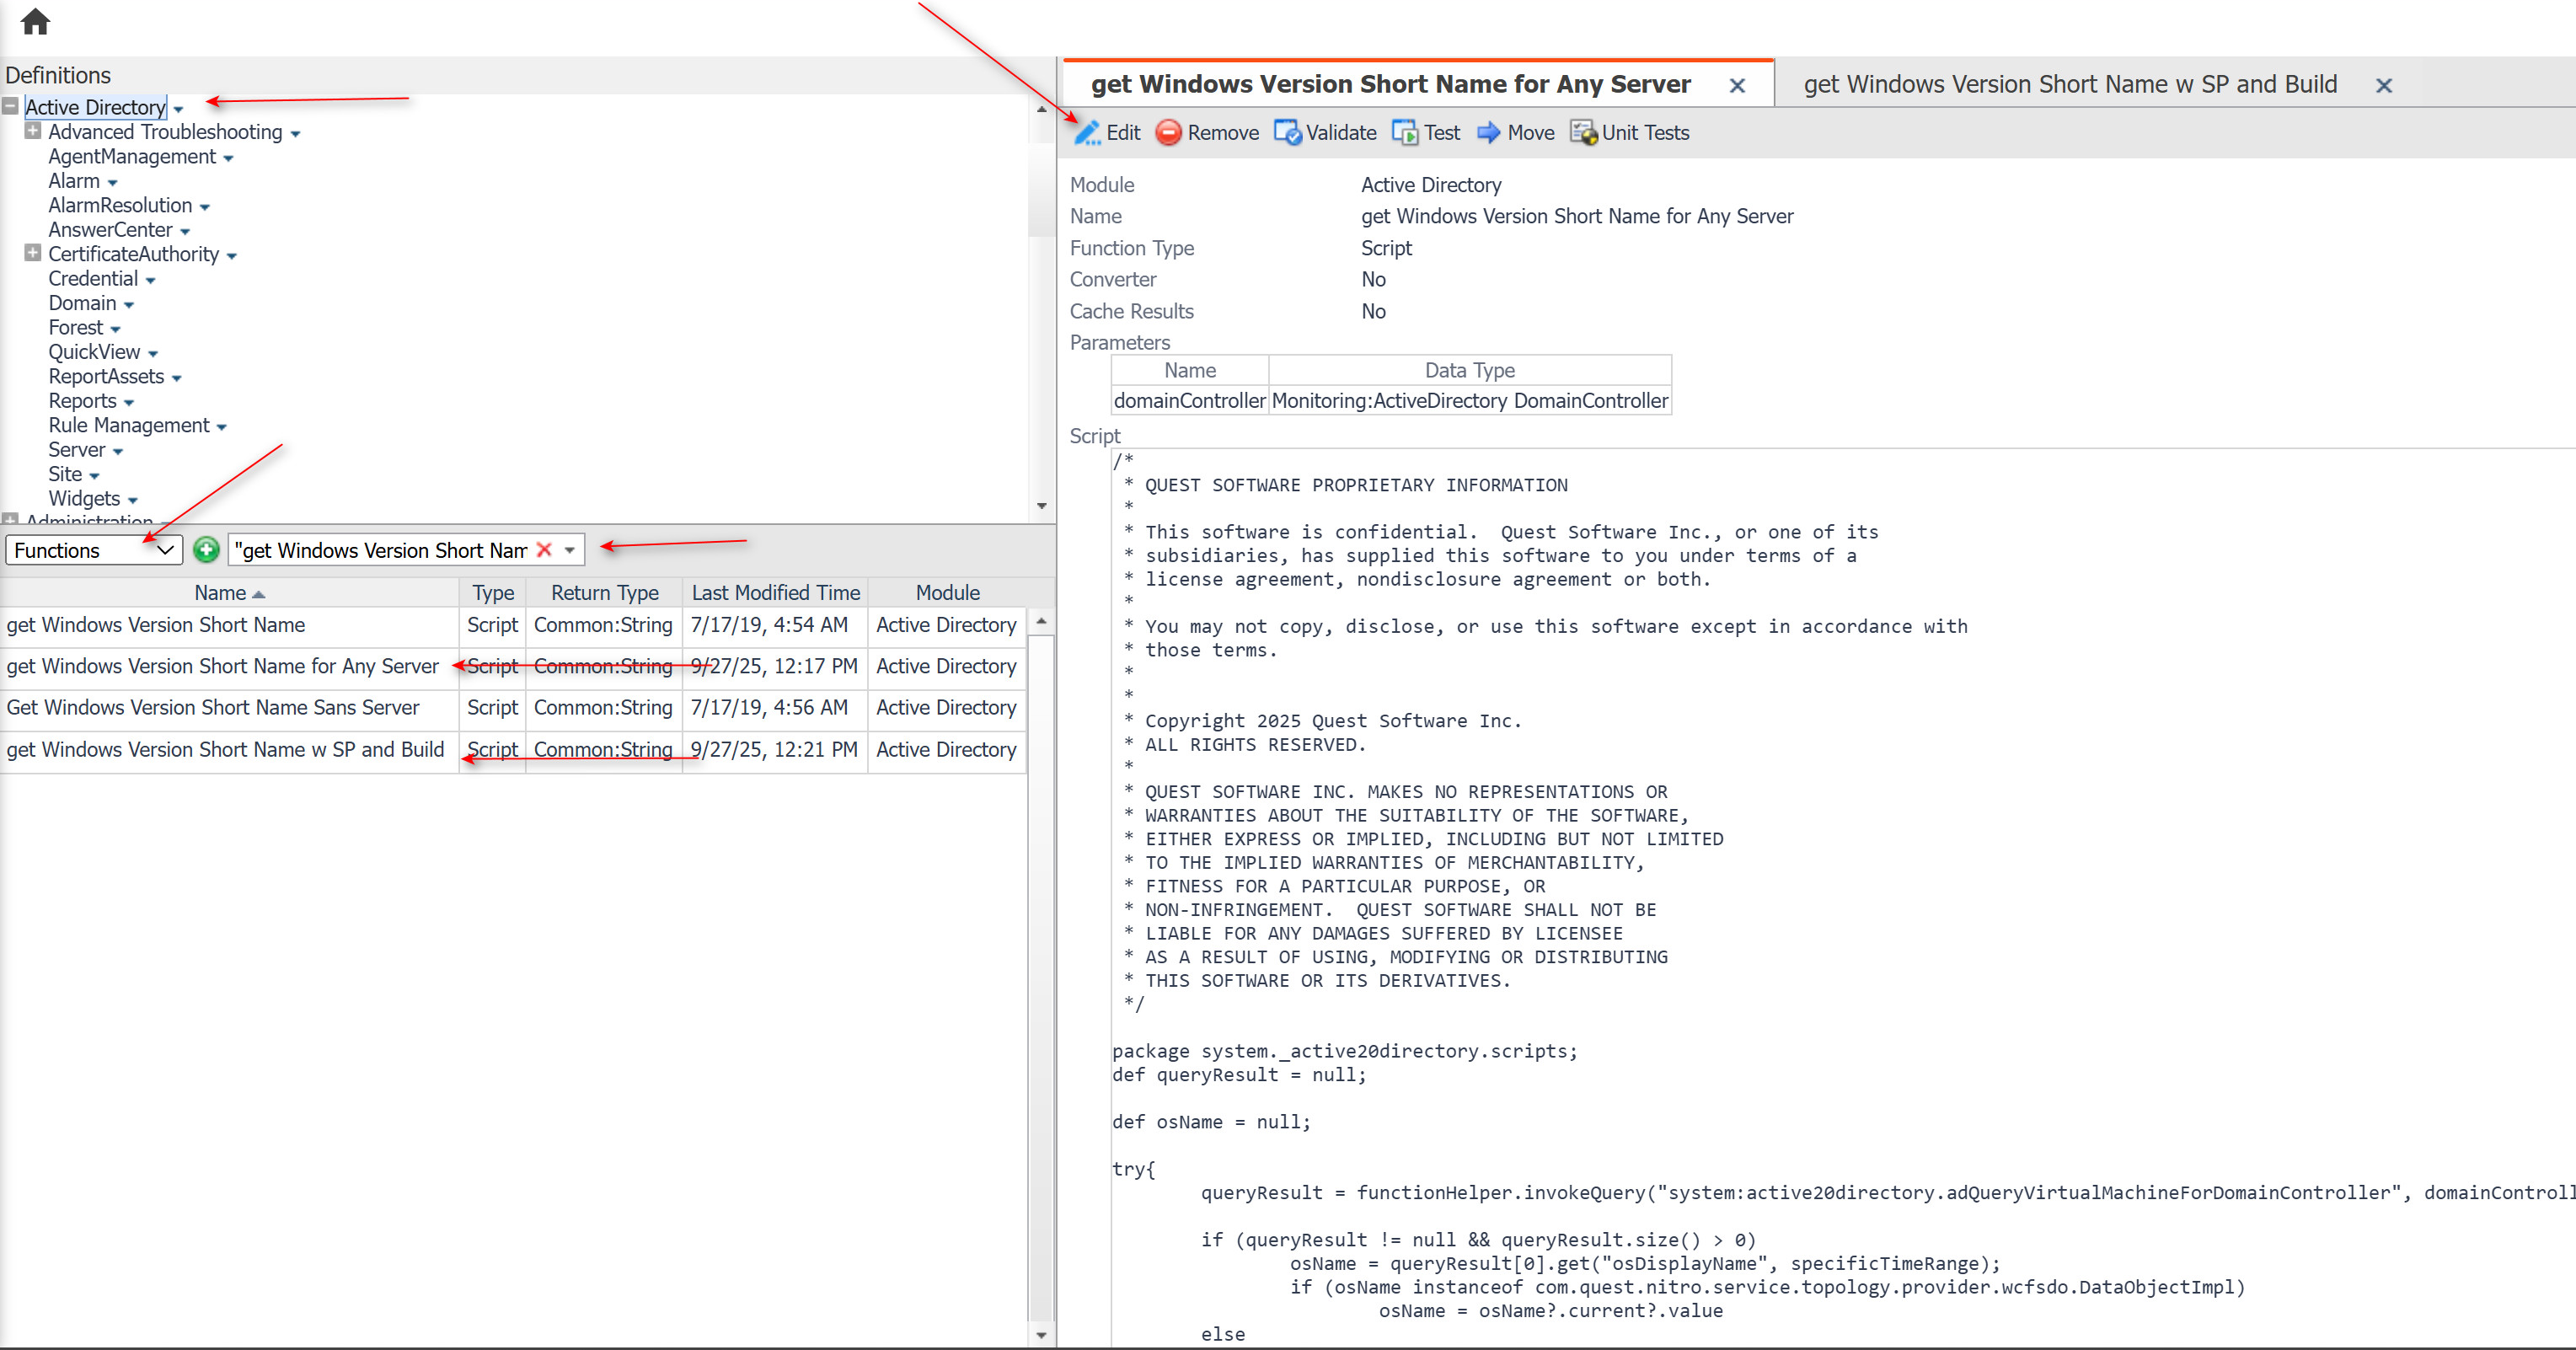Sort by Last Modified Time column
This screenshot has width=2576, height=1350.
click(775, 593)
